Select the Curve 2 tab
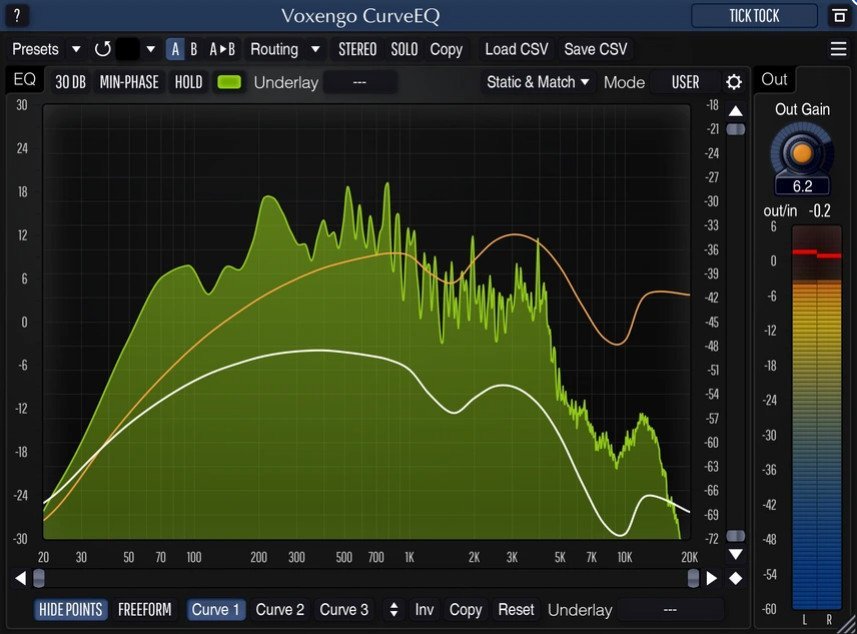 [280, 609]
